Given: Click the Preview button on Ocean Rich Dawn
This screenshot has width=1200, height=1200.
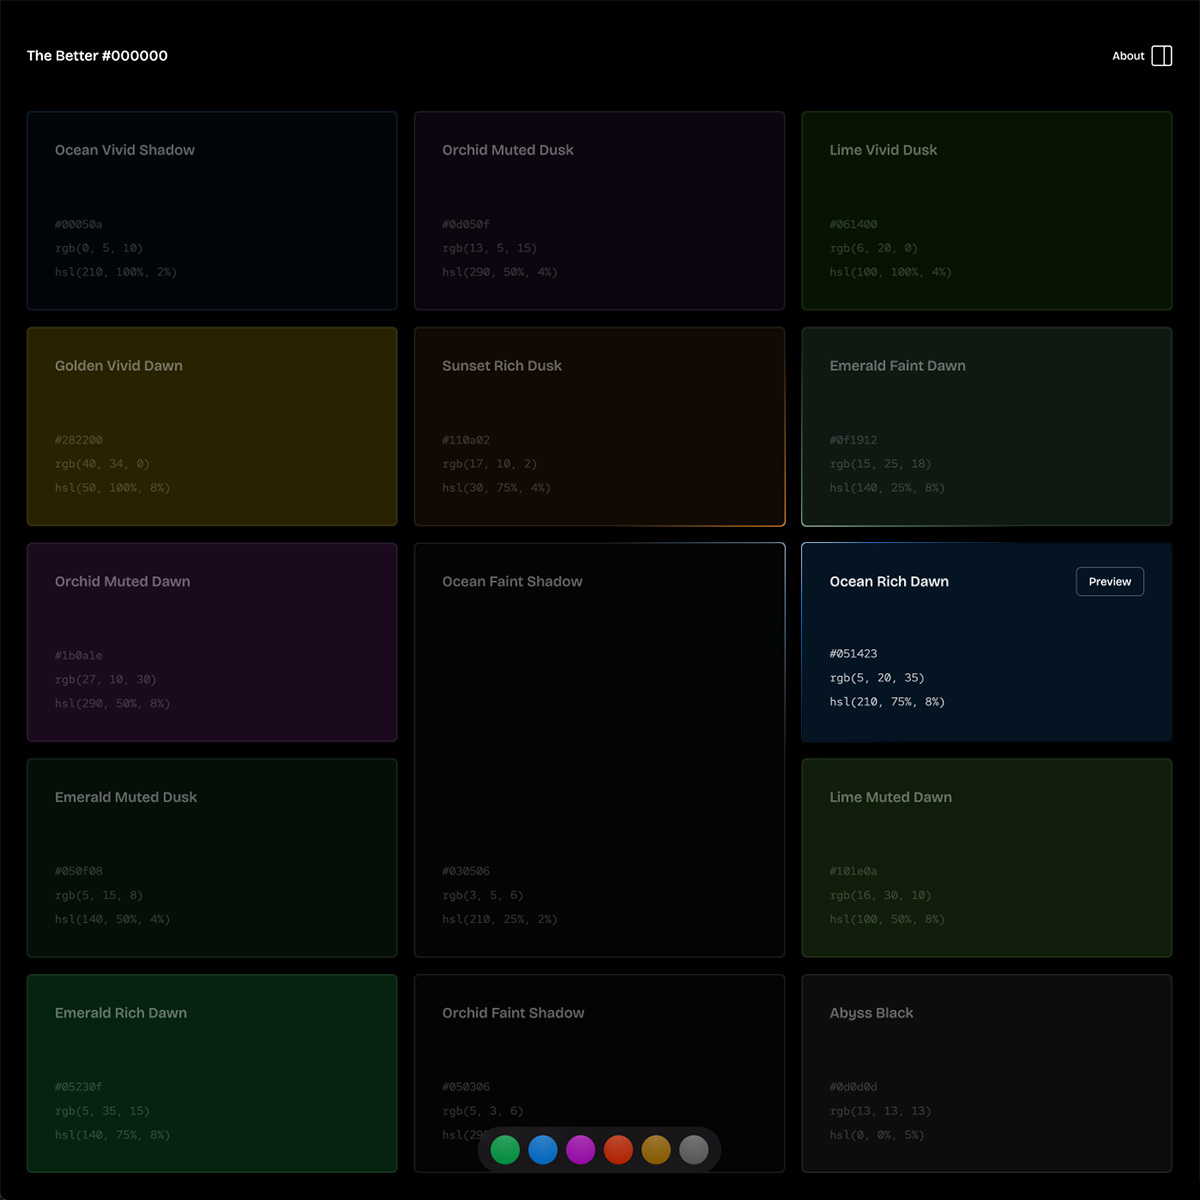Looking at the screenshot, I should (1109, 581).
